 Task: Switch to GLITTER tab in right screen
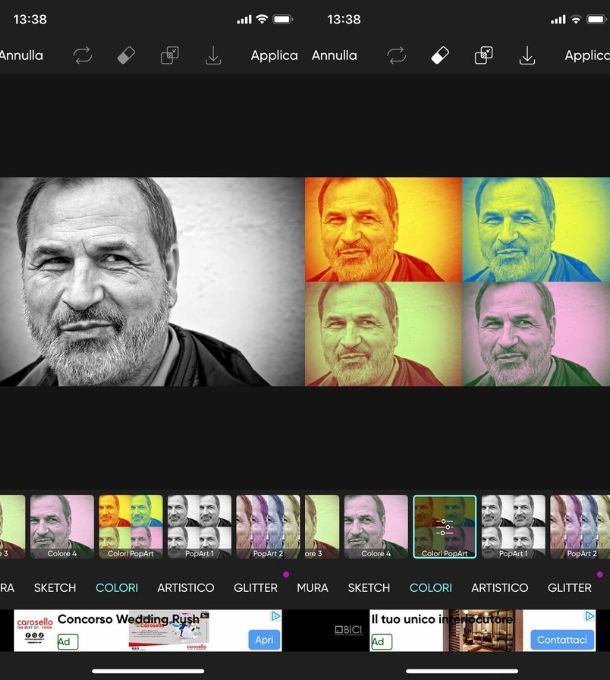pos(569,588)
